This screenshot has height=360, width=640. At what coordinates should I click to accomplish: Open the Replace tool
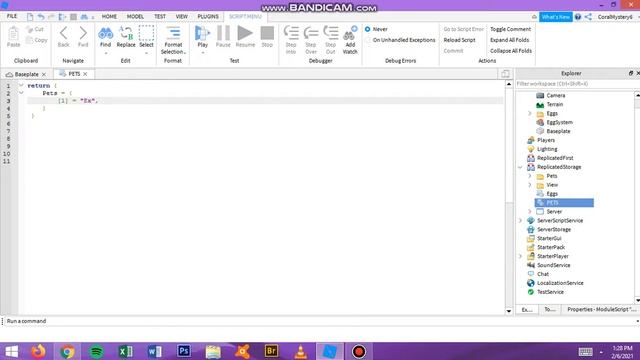click(126, 33)
